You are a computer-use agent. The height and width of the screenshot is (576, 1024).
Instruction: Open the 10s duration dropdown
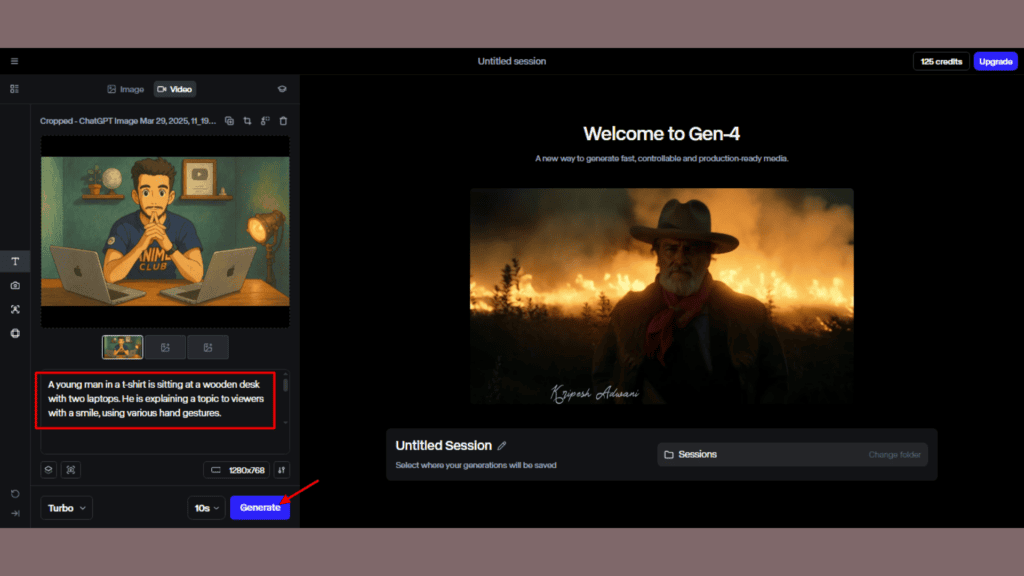click(206, 508)
